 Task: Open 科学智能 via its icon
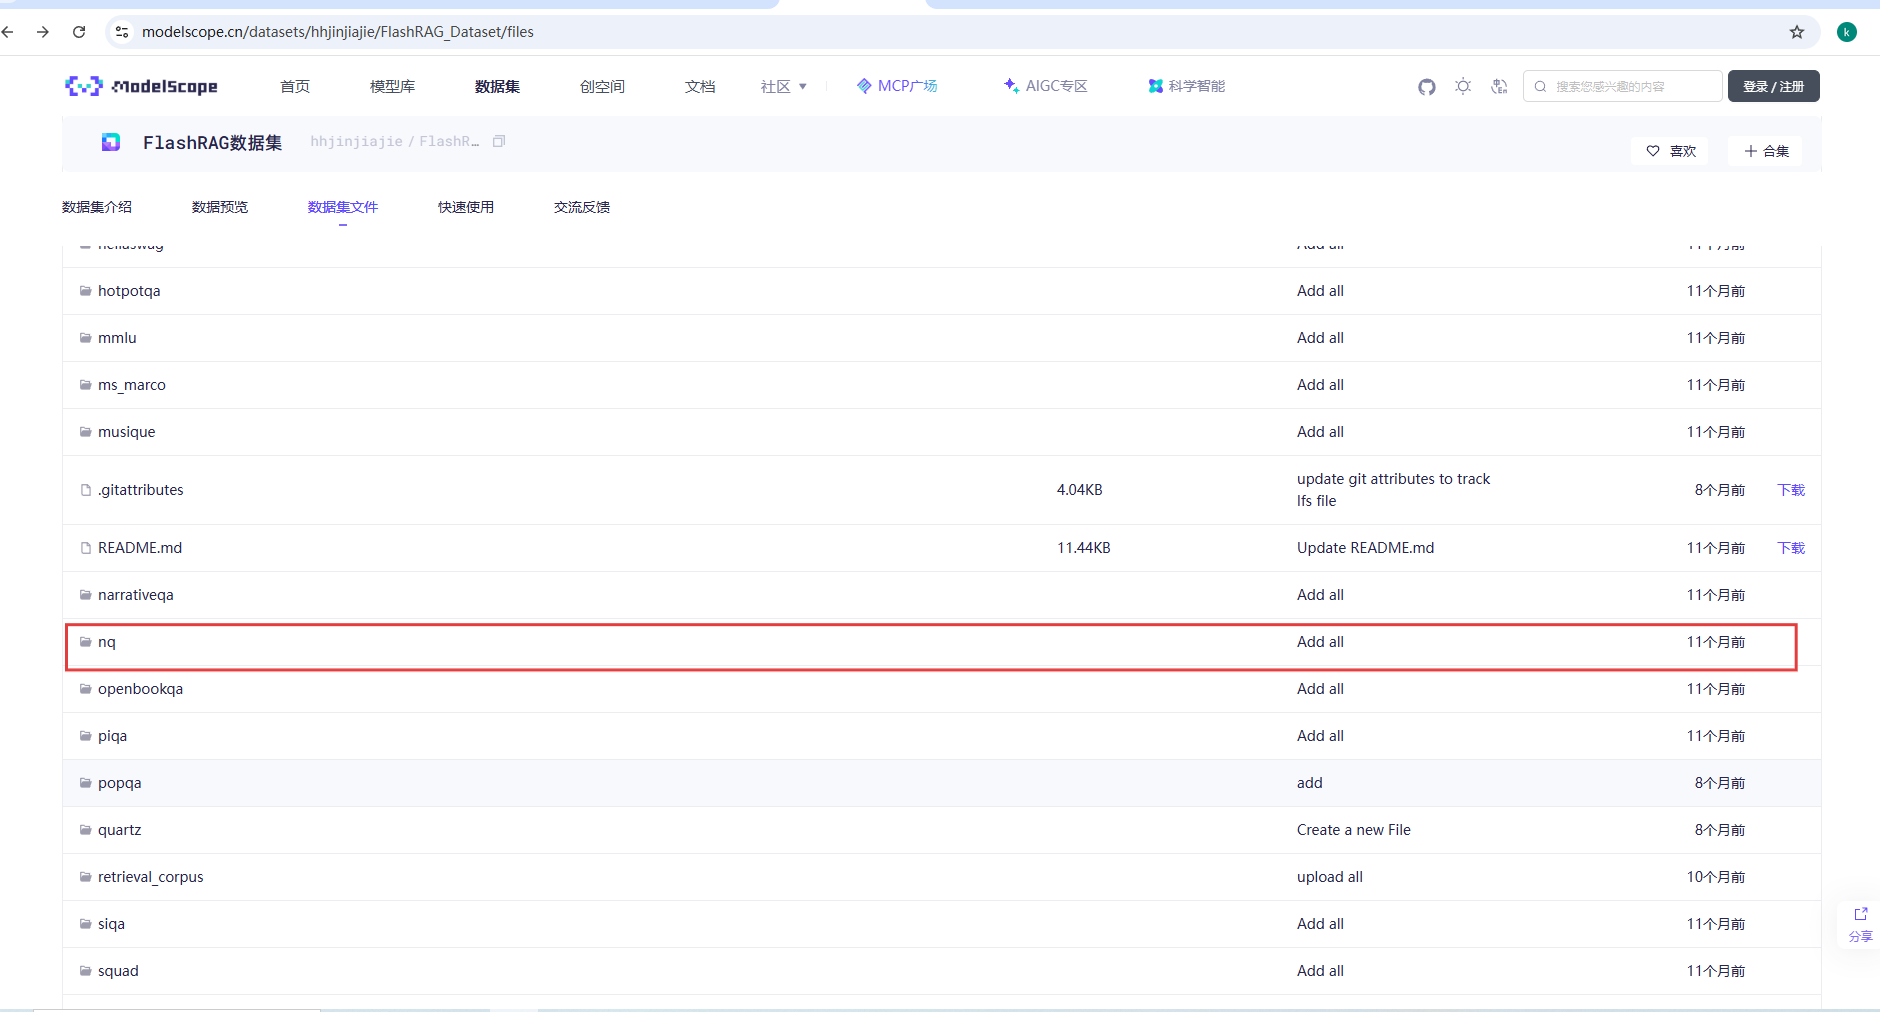[x=1152, y=86]
